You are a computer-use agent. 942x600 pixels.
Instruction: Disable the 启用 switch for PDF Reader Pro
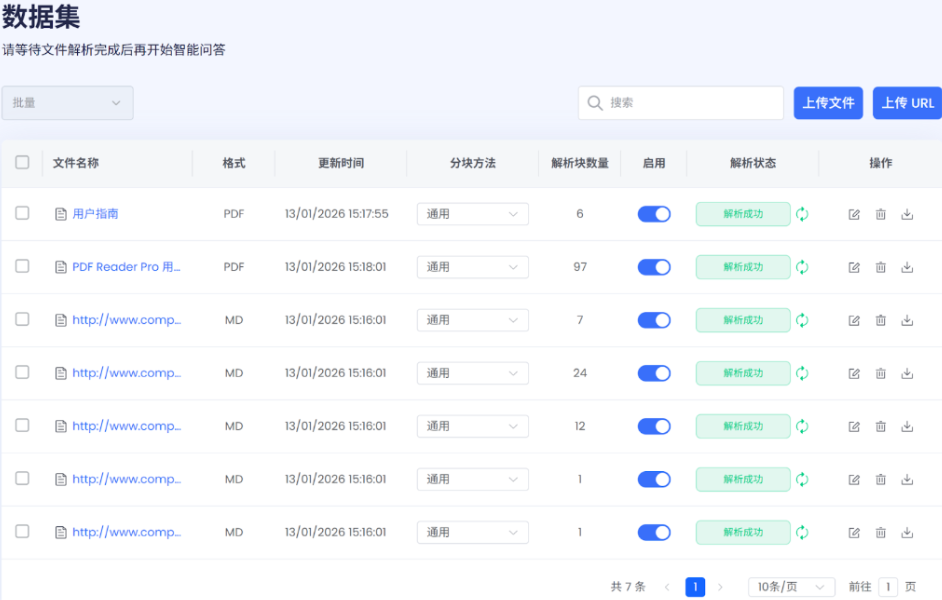[x=654, y=267]
